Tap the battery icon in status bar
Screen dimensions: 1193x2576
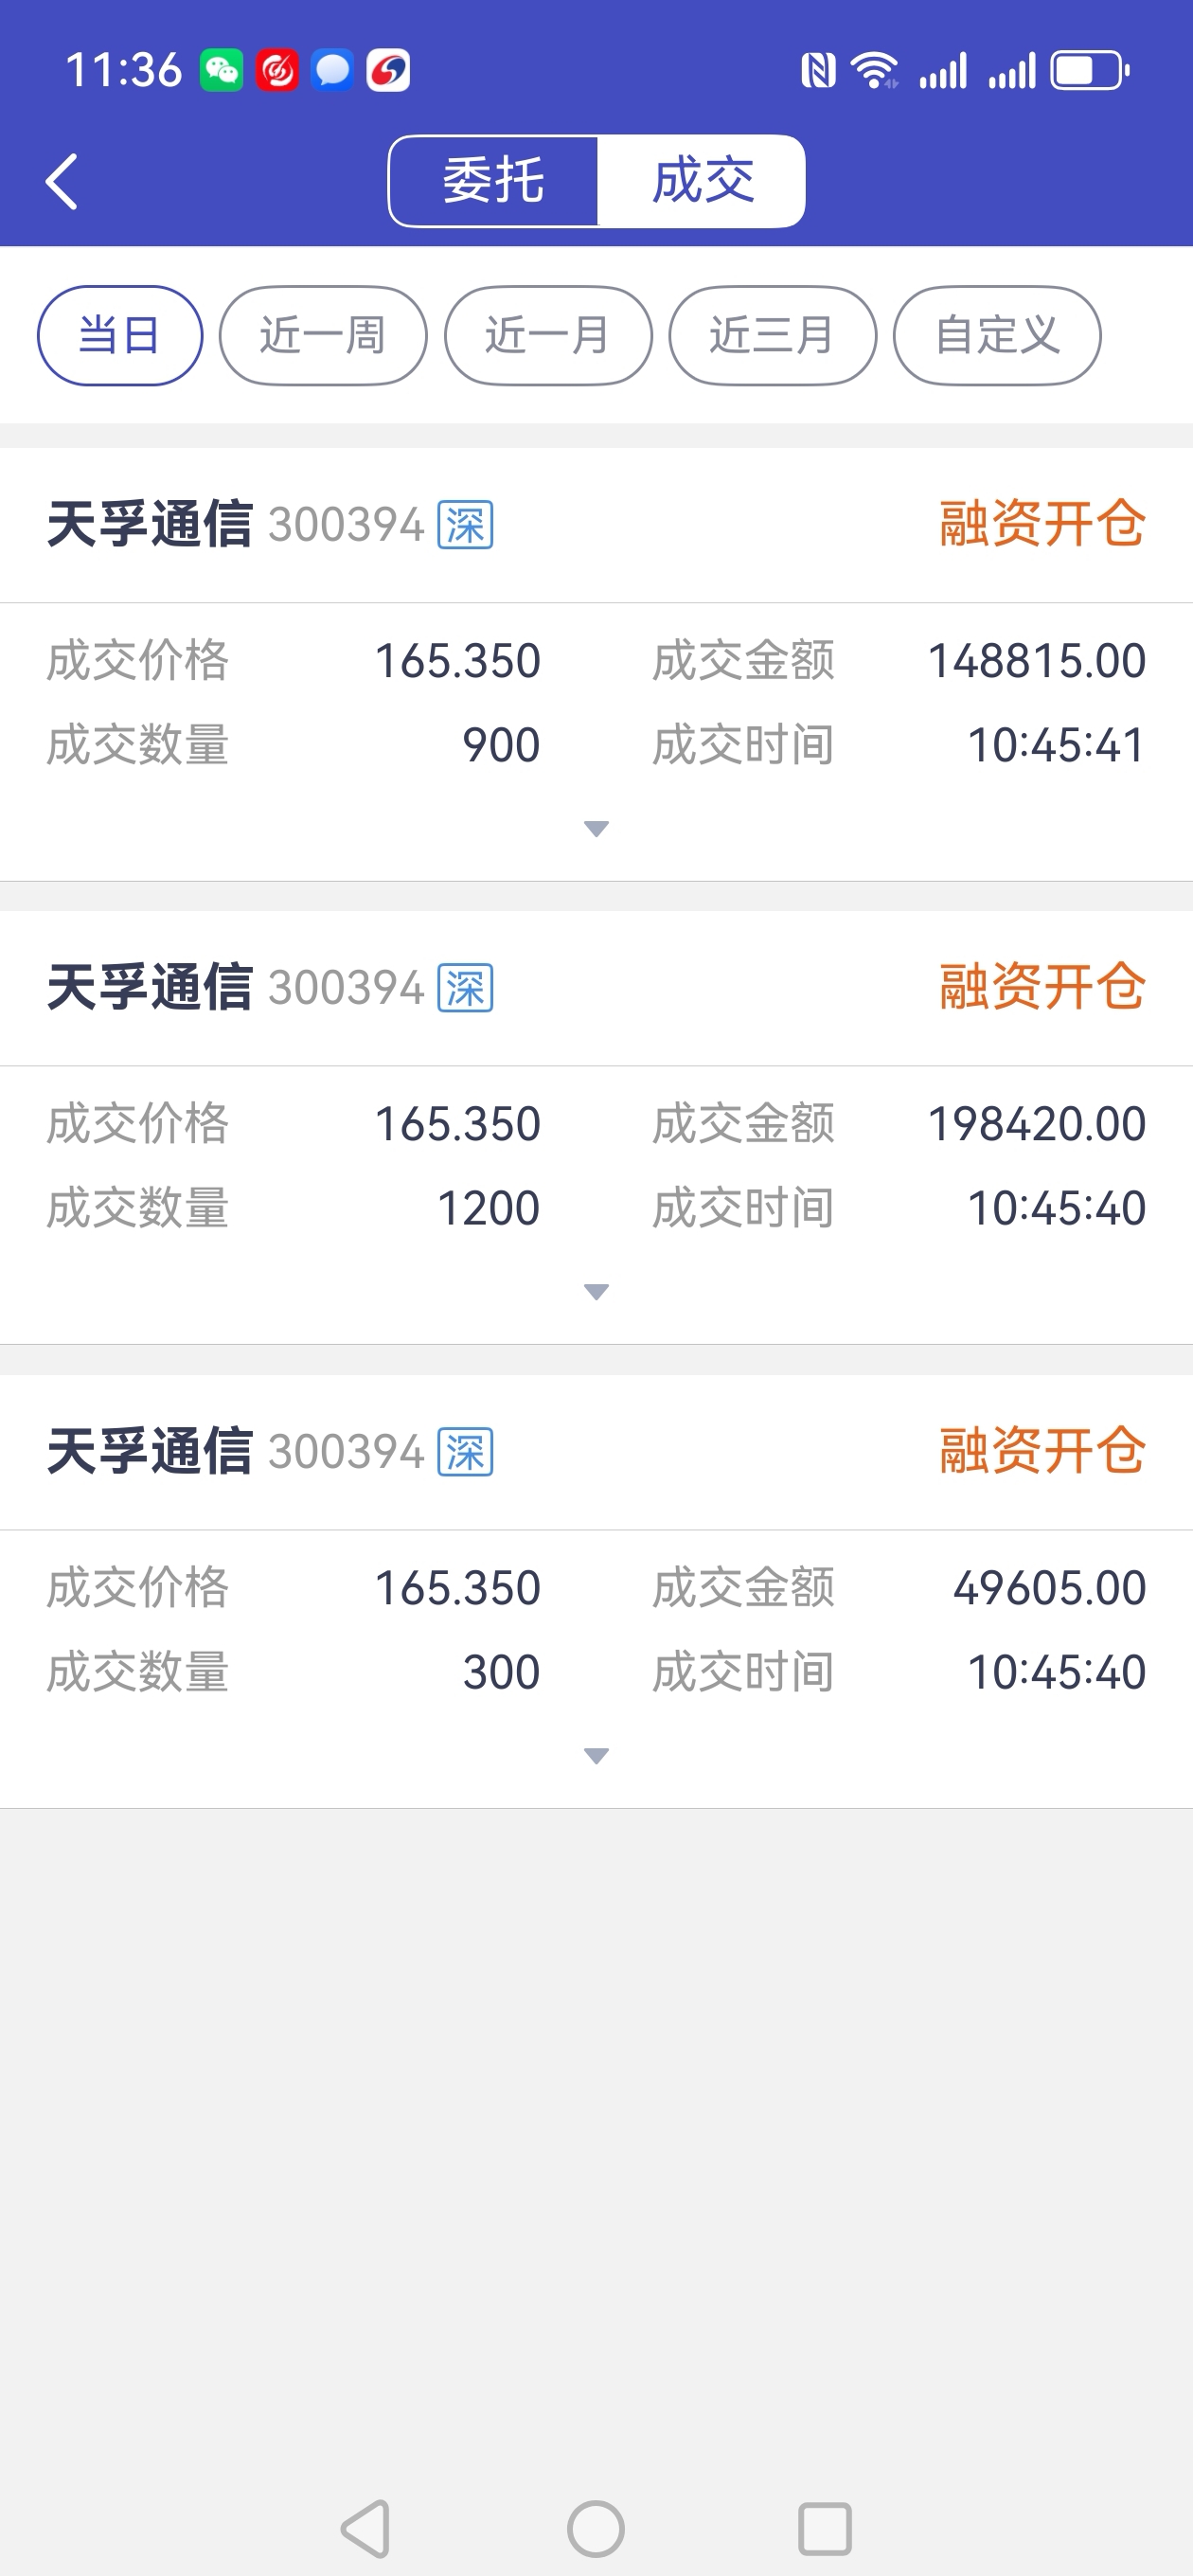coord(1089,71)
